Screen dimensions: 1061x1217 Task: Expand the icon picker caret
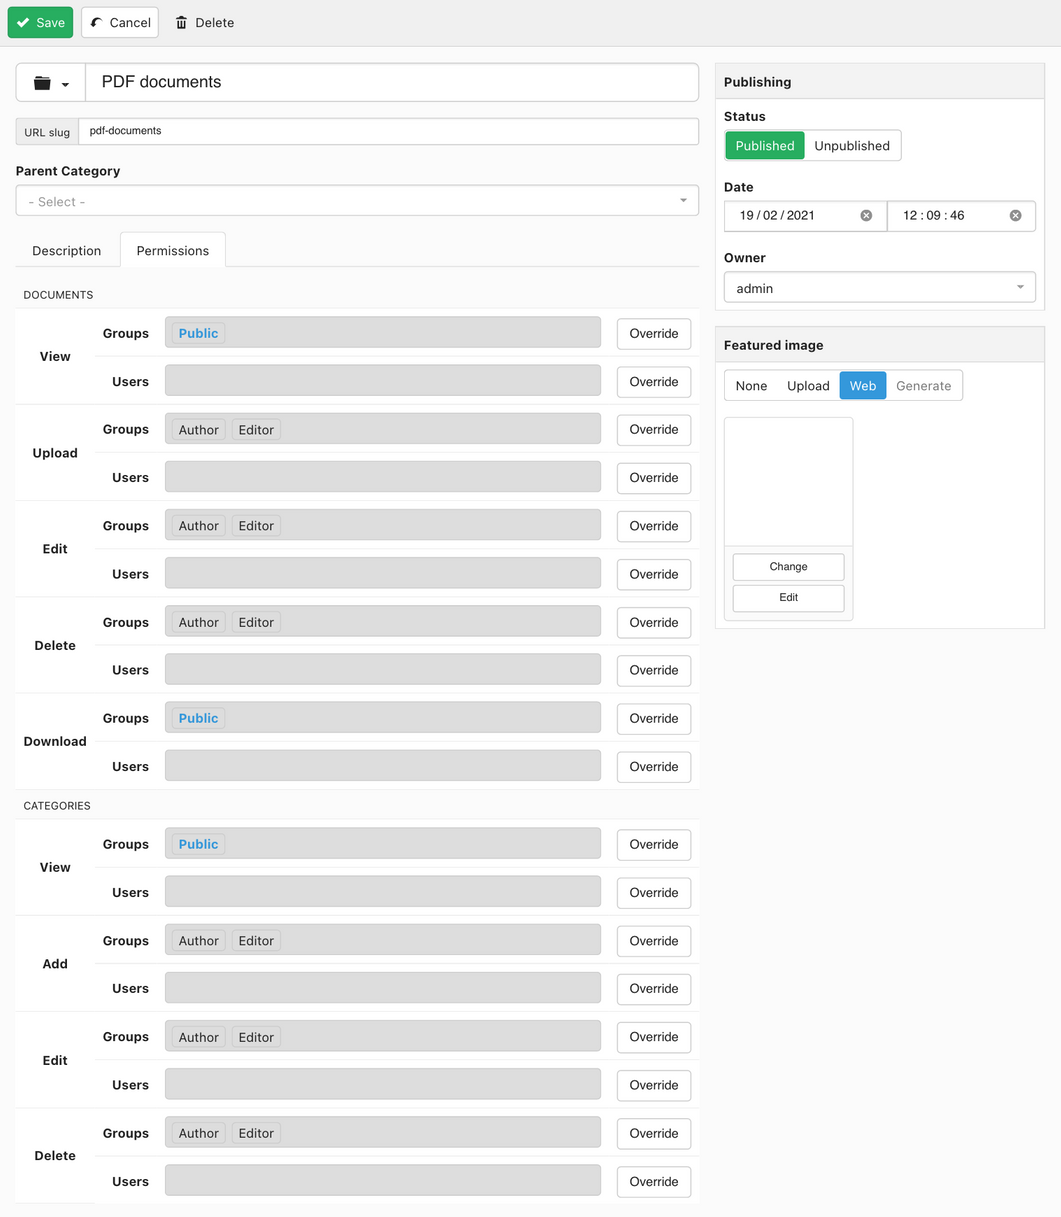pos(65,85)
